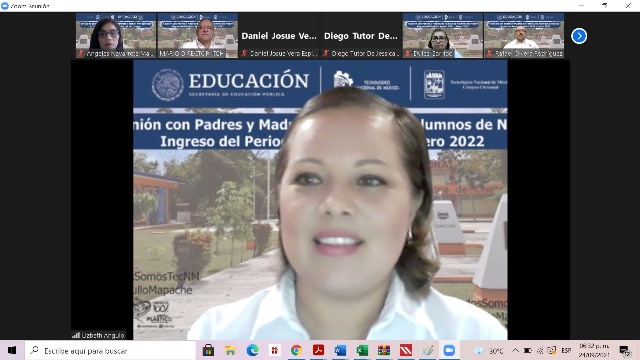Check the battery status icon
Screen dimensions: 640x360
pyautogui.click(x=527, y=351)
